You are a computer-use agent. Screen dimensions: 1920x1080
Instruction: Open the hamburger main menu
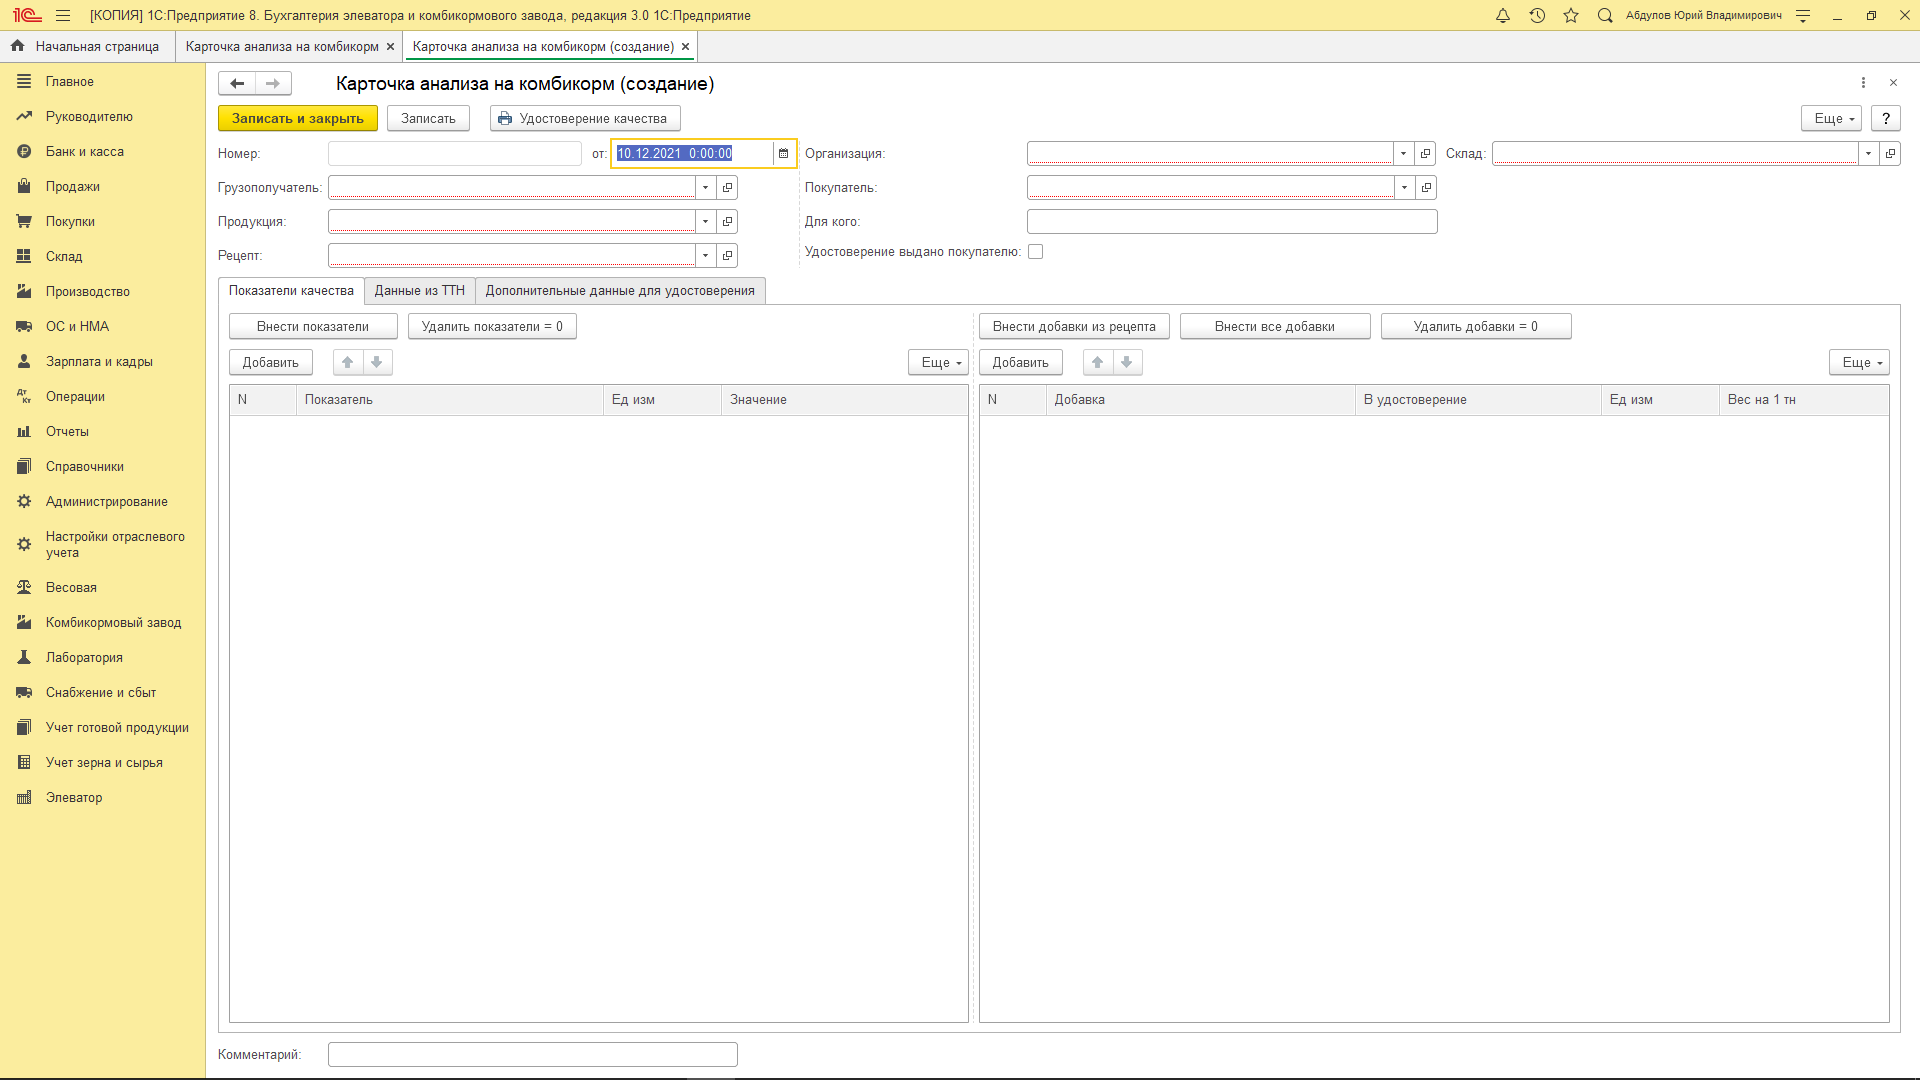[63, 15]
